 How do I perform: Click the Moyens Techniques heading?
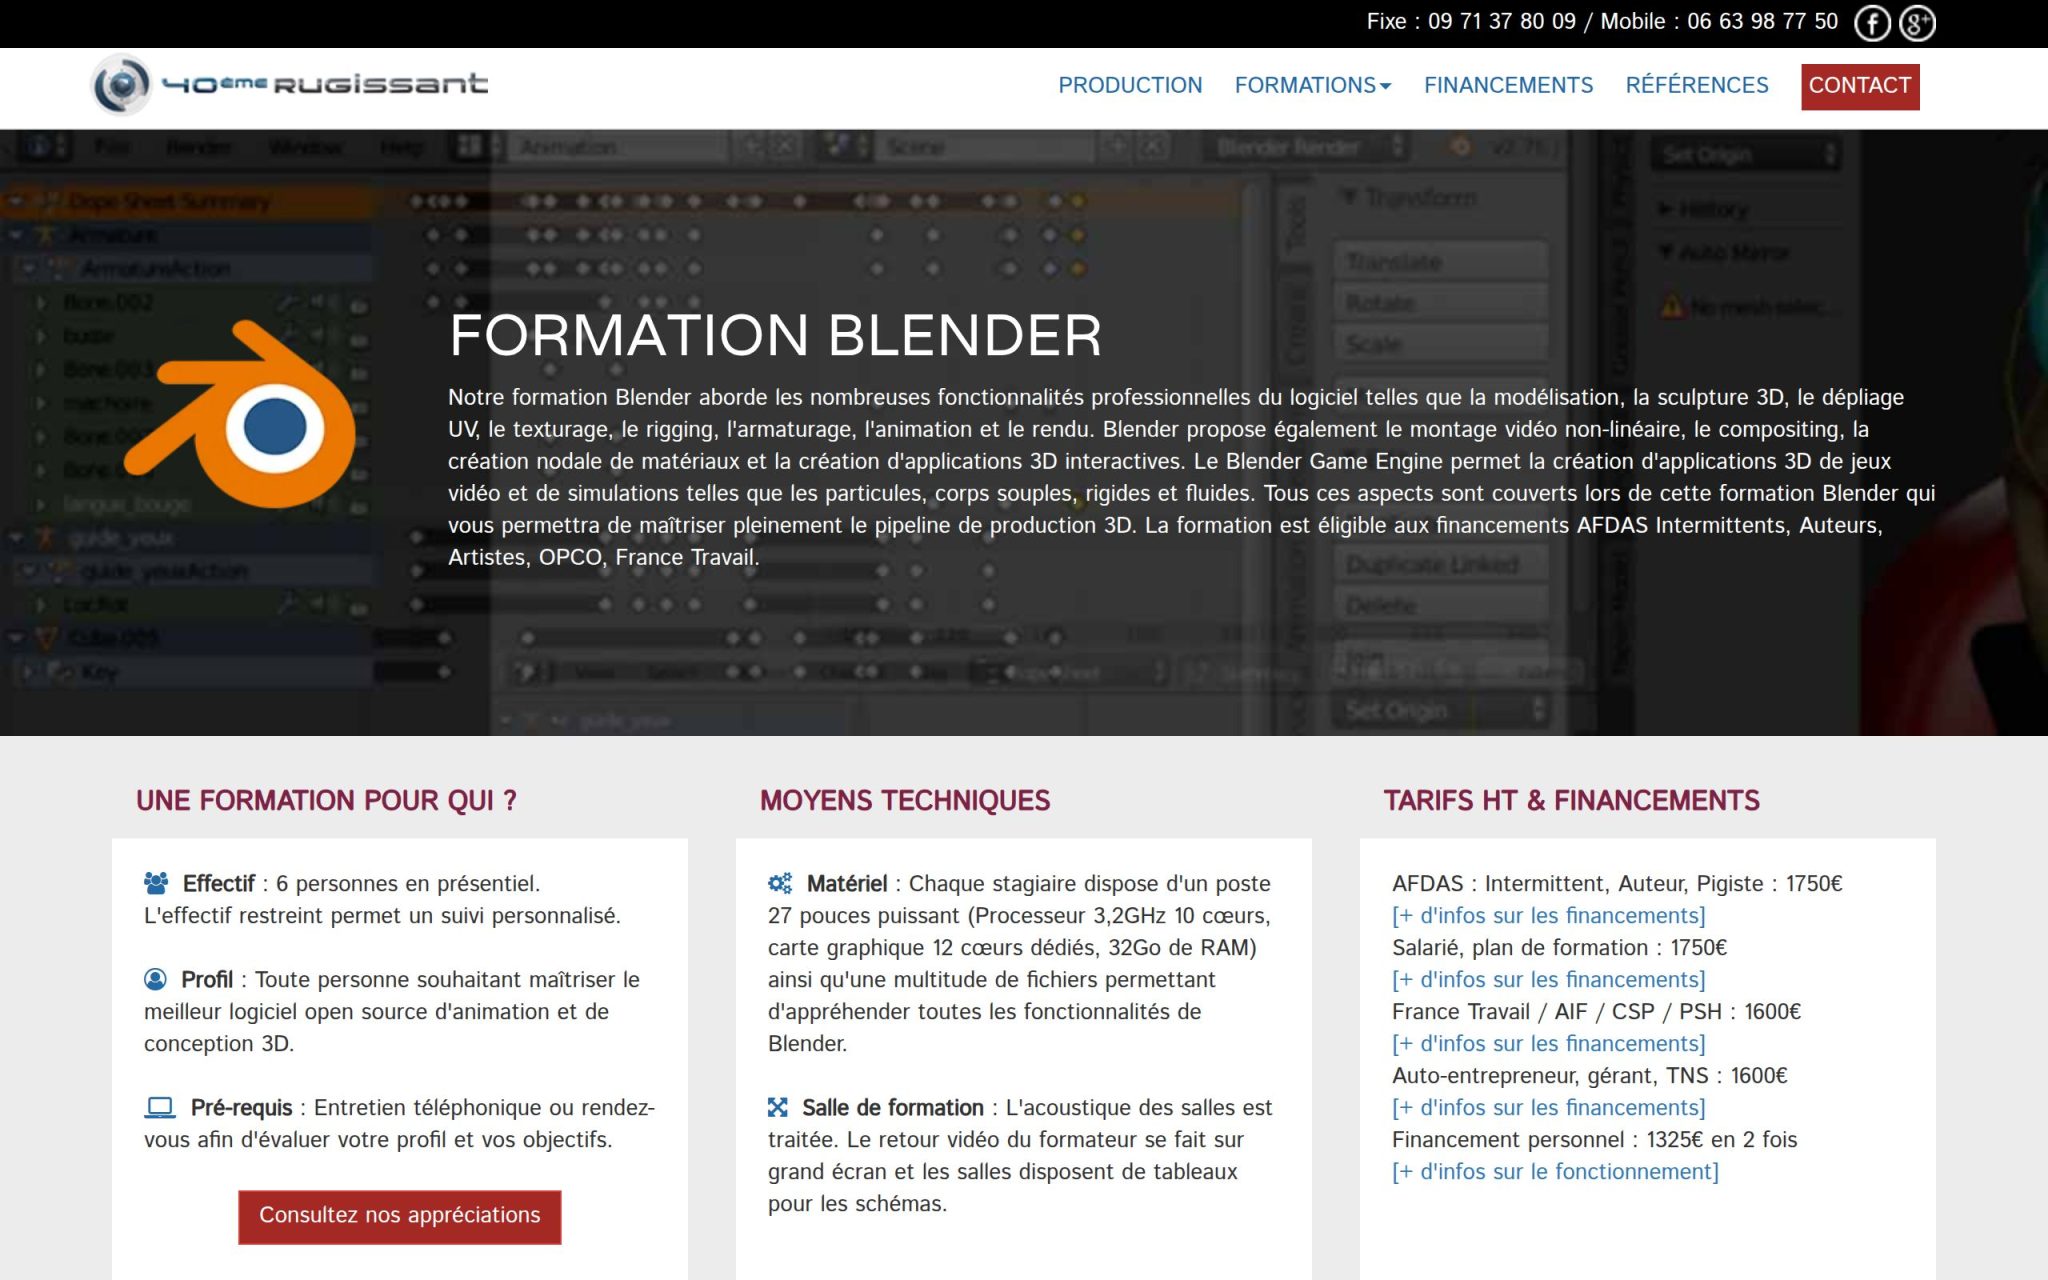905,801
